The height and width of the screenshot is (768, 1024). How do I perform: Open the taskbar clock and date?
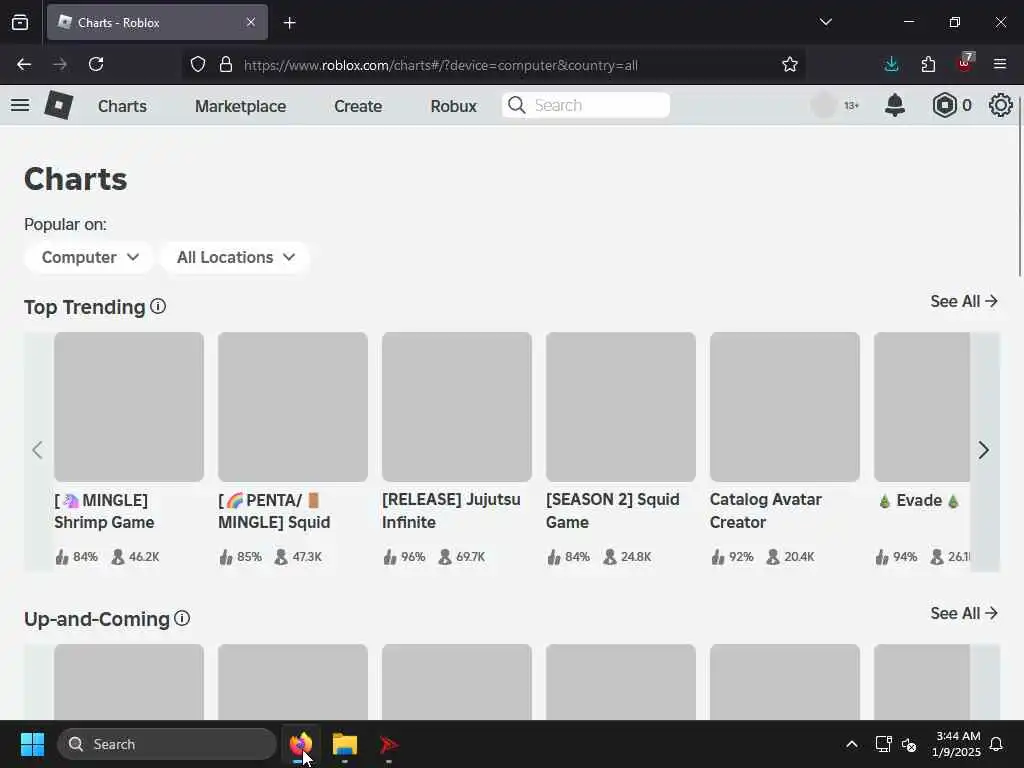pos(956,744)
